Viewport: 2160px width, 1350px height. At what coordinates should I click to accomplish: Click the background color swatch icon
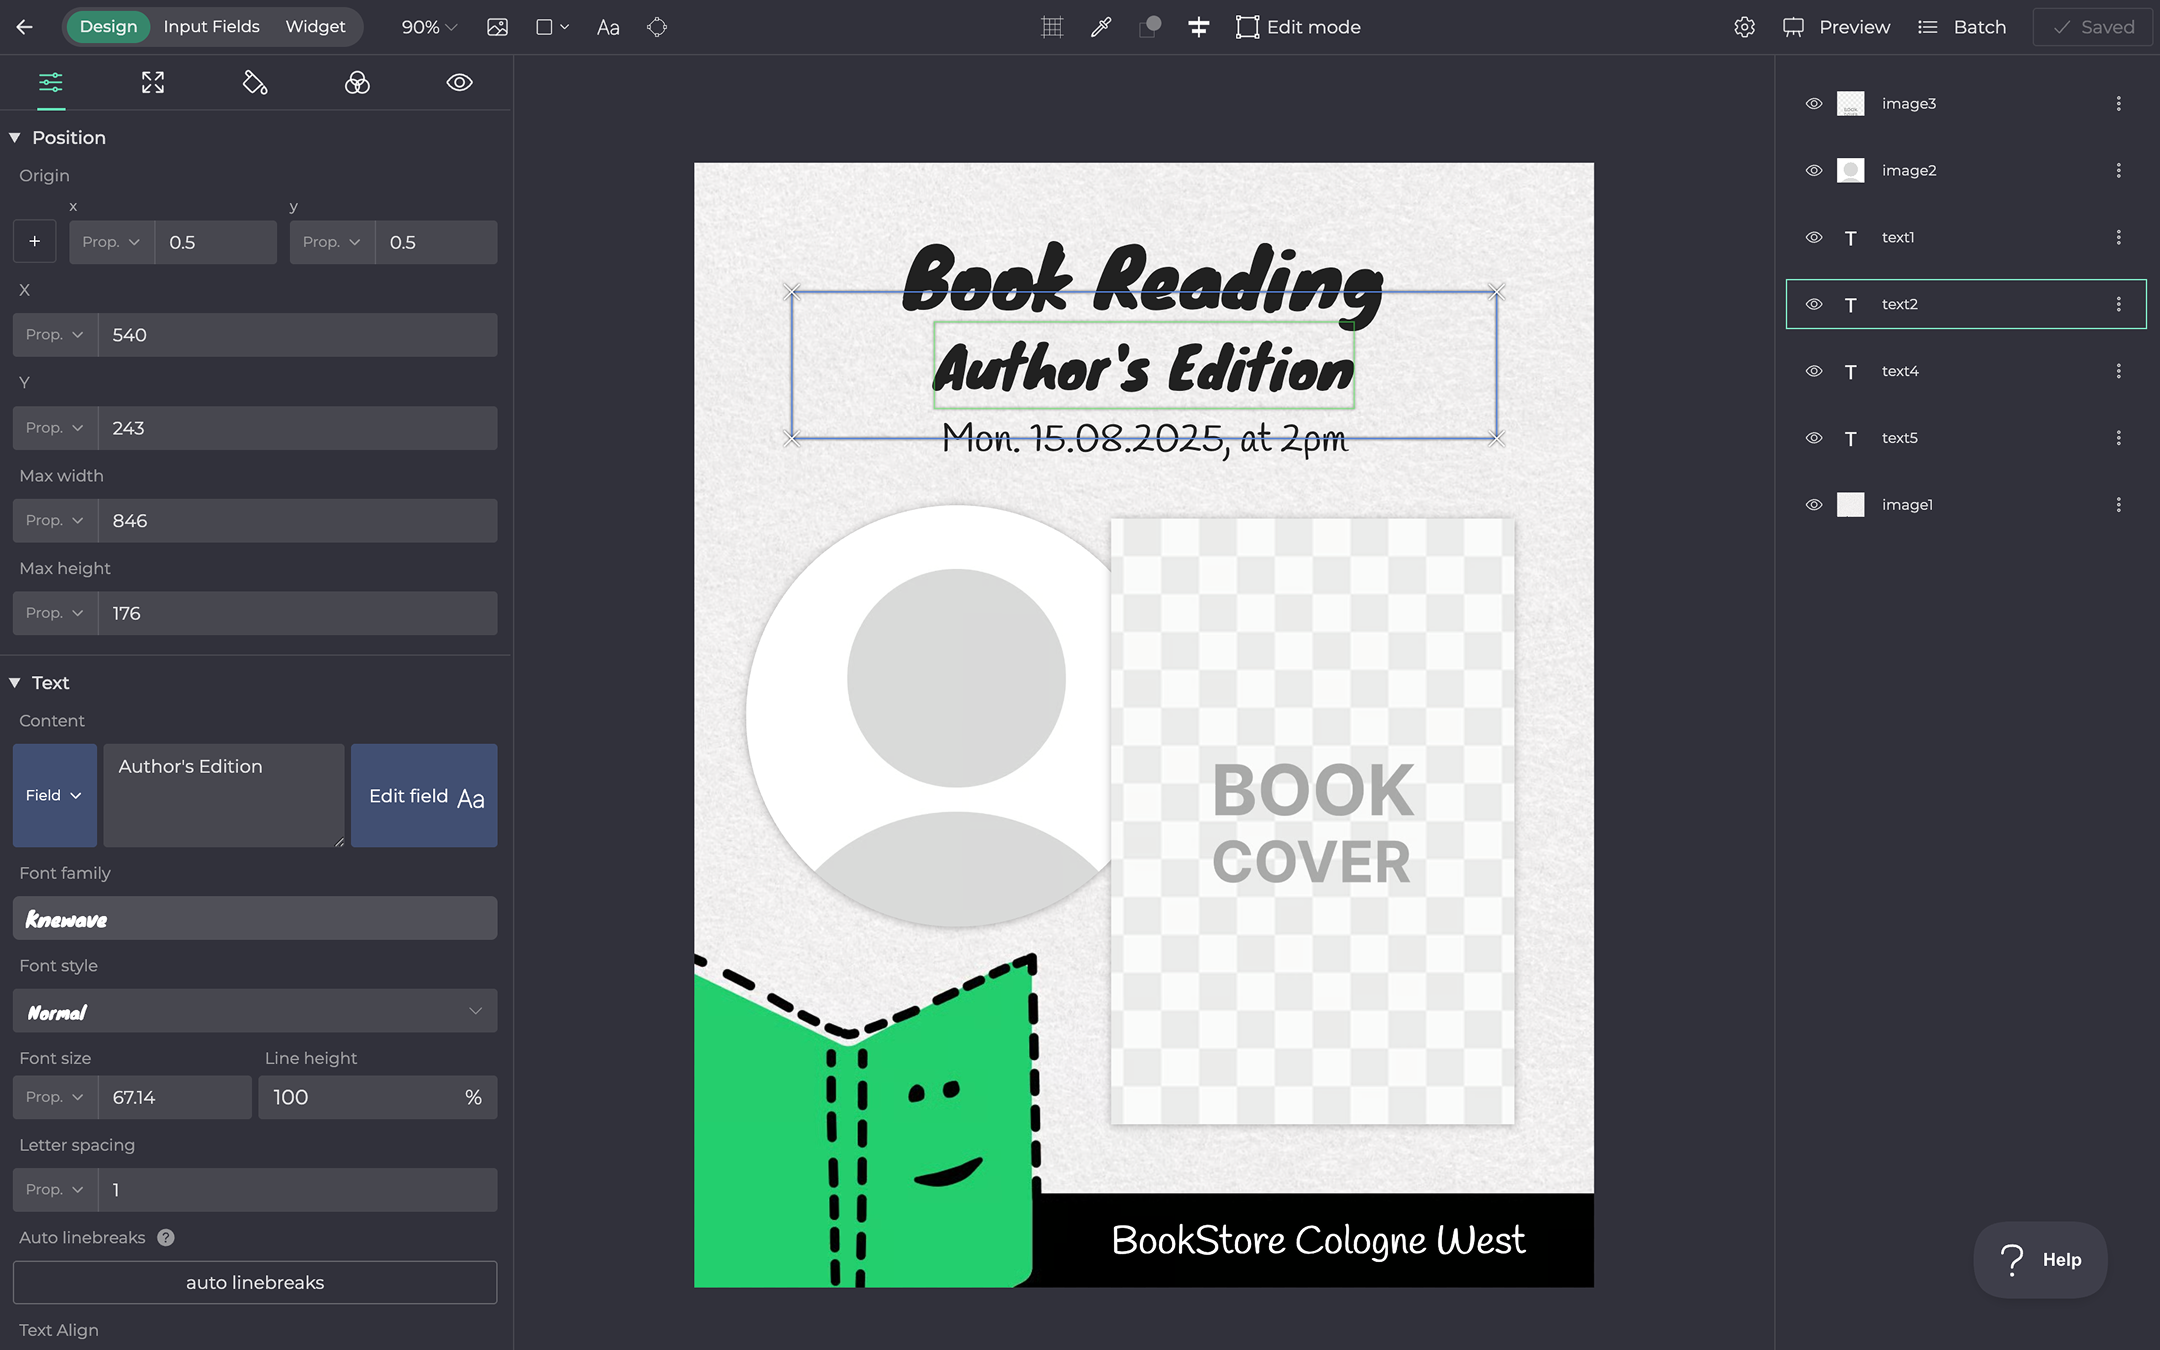[1149, 27]
